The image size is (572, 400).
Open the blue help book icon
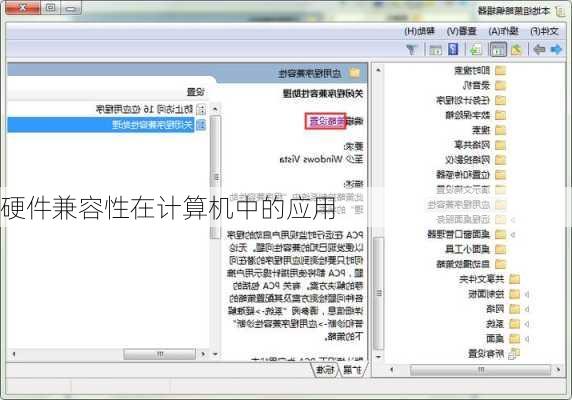(453, 49)
